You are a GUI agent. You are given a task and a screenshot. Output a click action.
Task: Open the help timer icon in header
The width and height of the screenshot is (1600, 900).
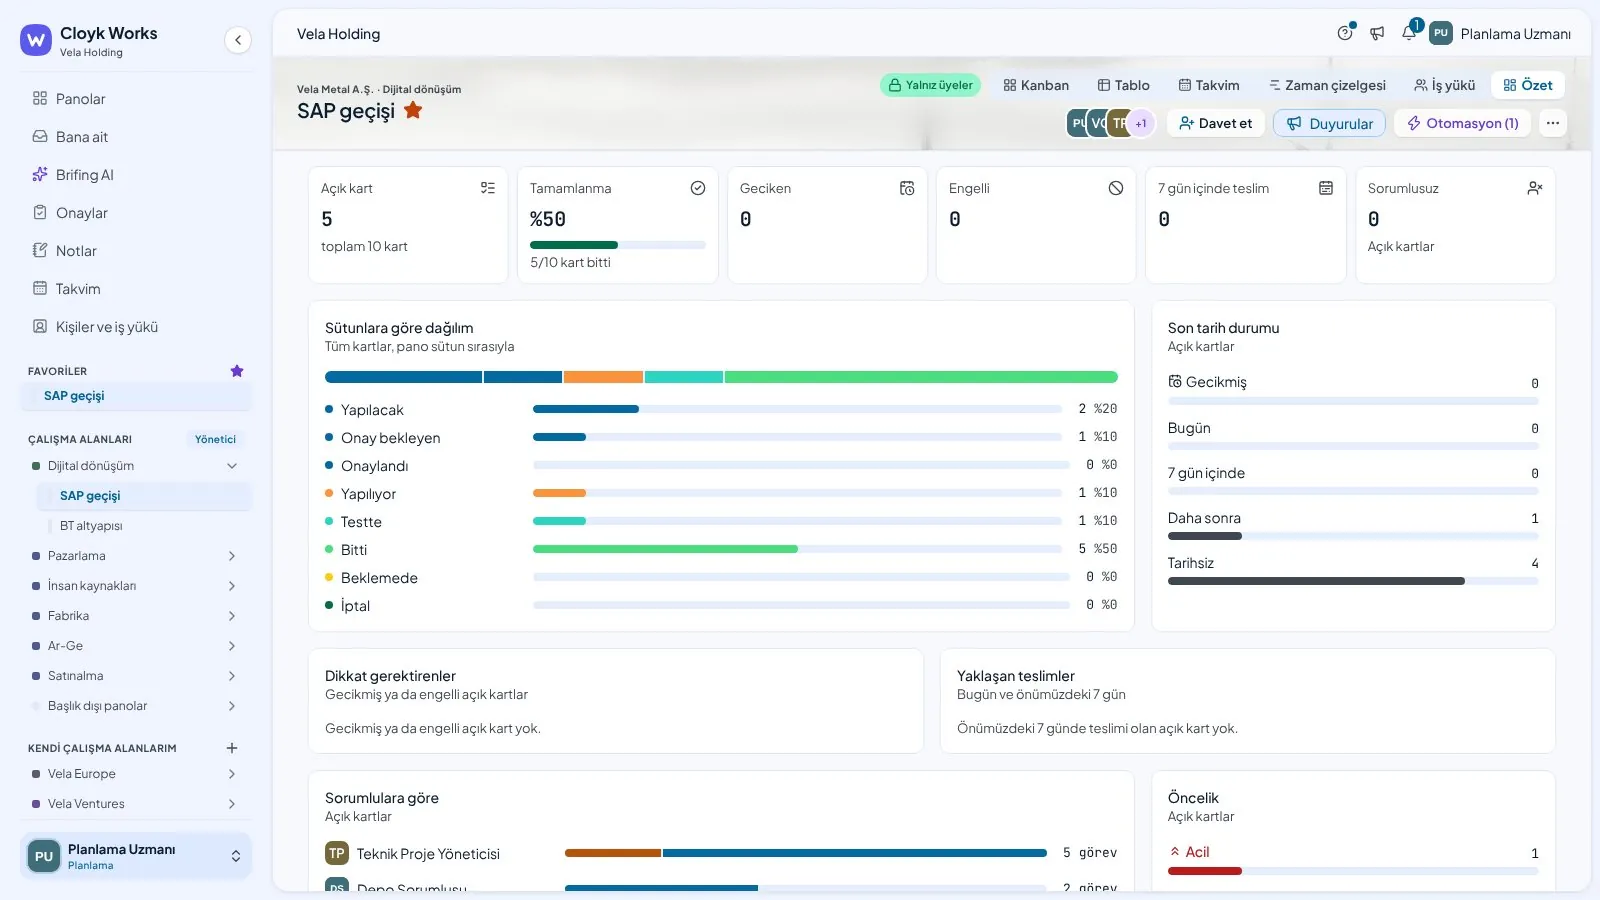(x=1345, y=33)
